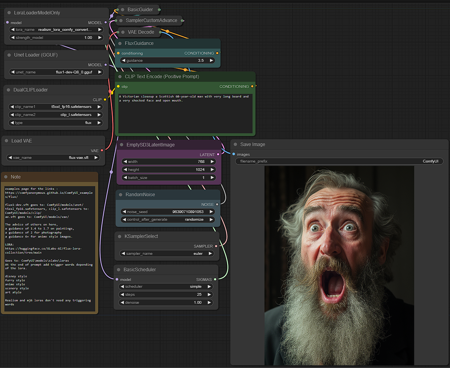This screenshot has height=368, width=450.
Task: Click the filename_prefix field in Save Image
Action: click(x=339, y=161)
